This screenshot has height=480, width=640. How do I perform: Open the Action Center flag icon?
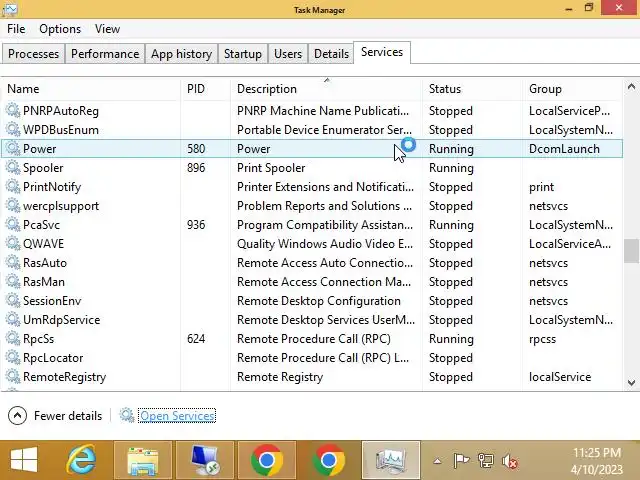tap(461, 461)
